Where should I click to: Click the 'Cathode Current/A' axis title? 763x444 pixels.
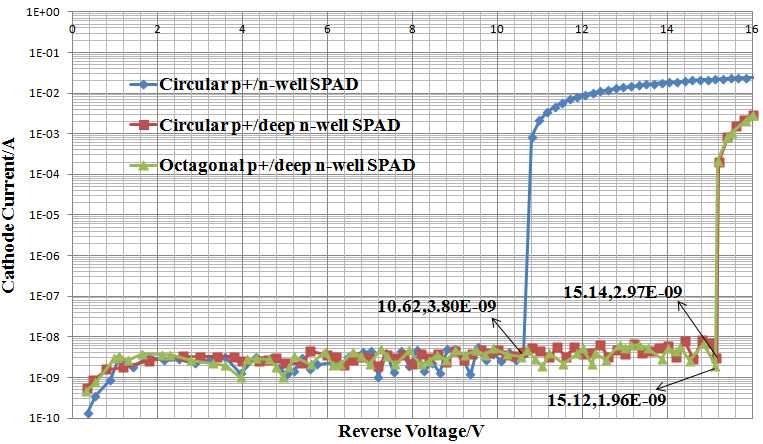point(8,215)
